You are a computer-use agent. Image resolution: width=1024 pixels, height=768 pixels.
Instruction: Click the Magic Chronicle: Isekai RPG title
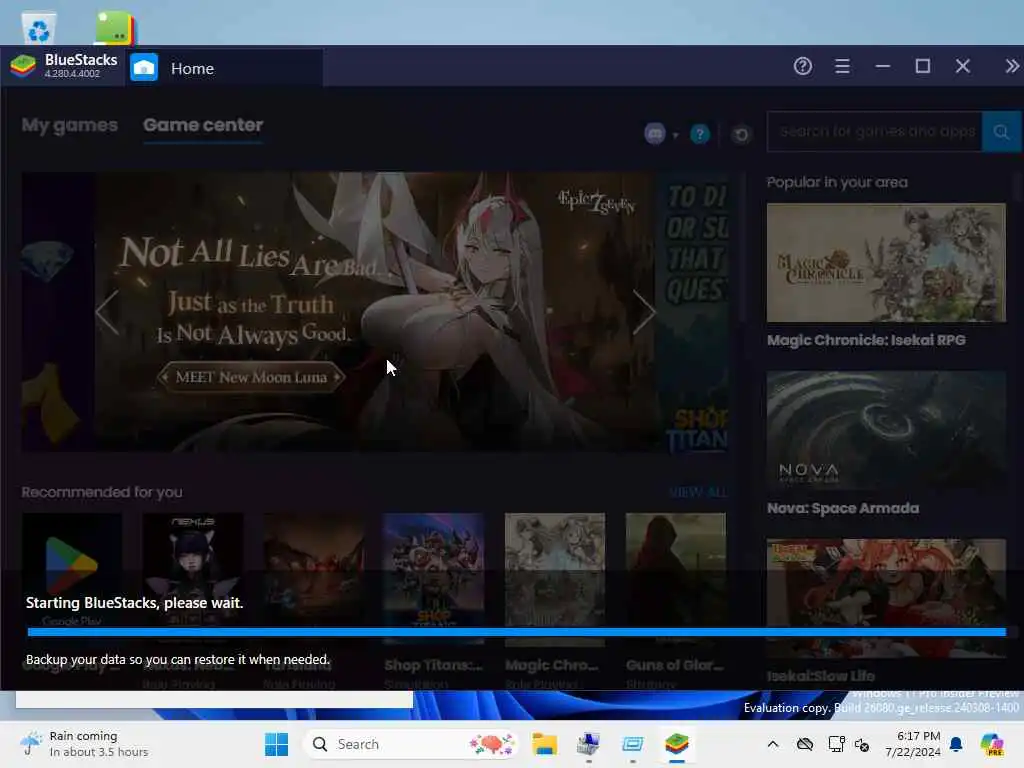tap(866, 340)
